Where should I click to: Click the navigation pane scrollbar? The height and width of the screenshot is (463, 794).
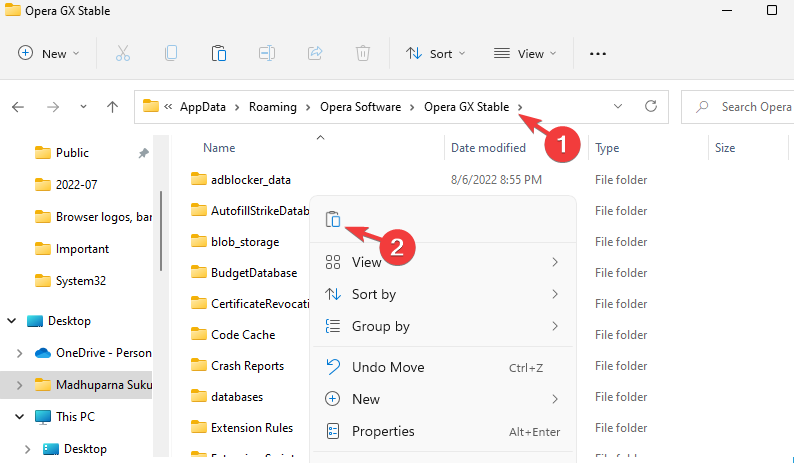click(161, 230)
